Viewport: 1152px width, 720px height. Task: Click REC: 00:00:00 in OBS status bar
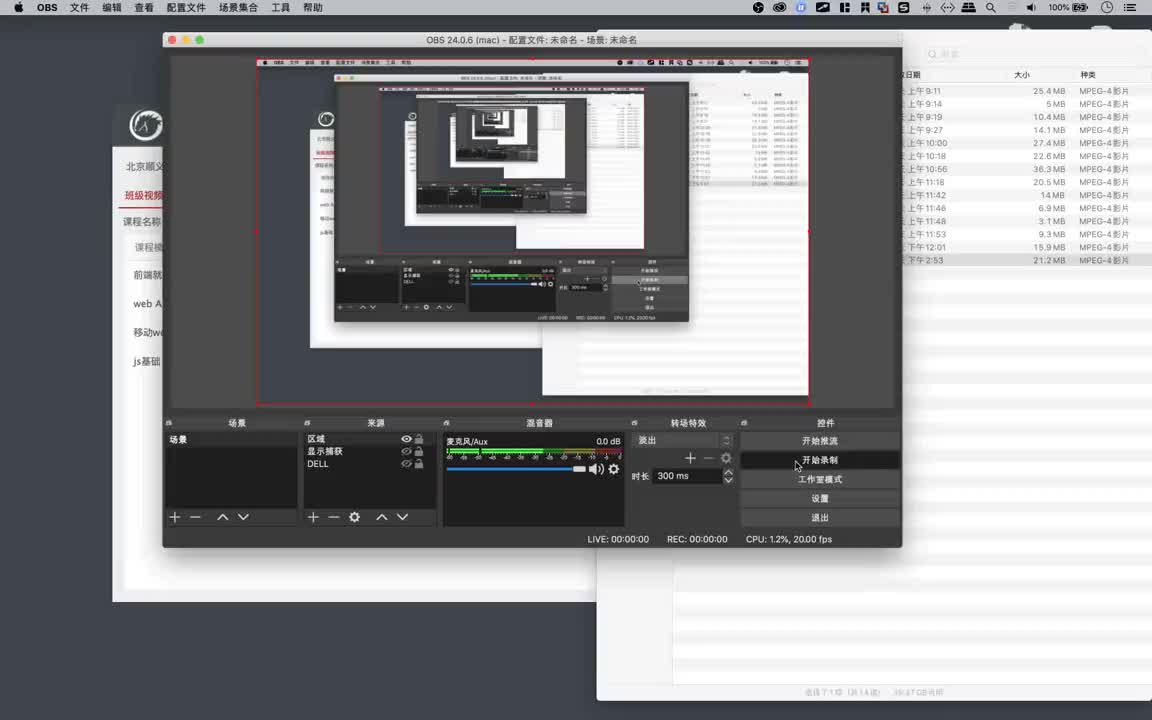point(697,539)
